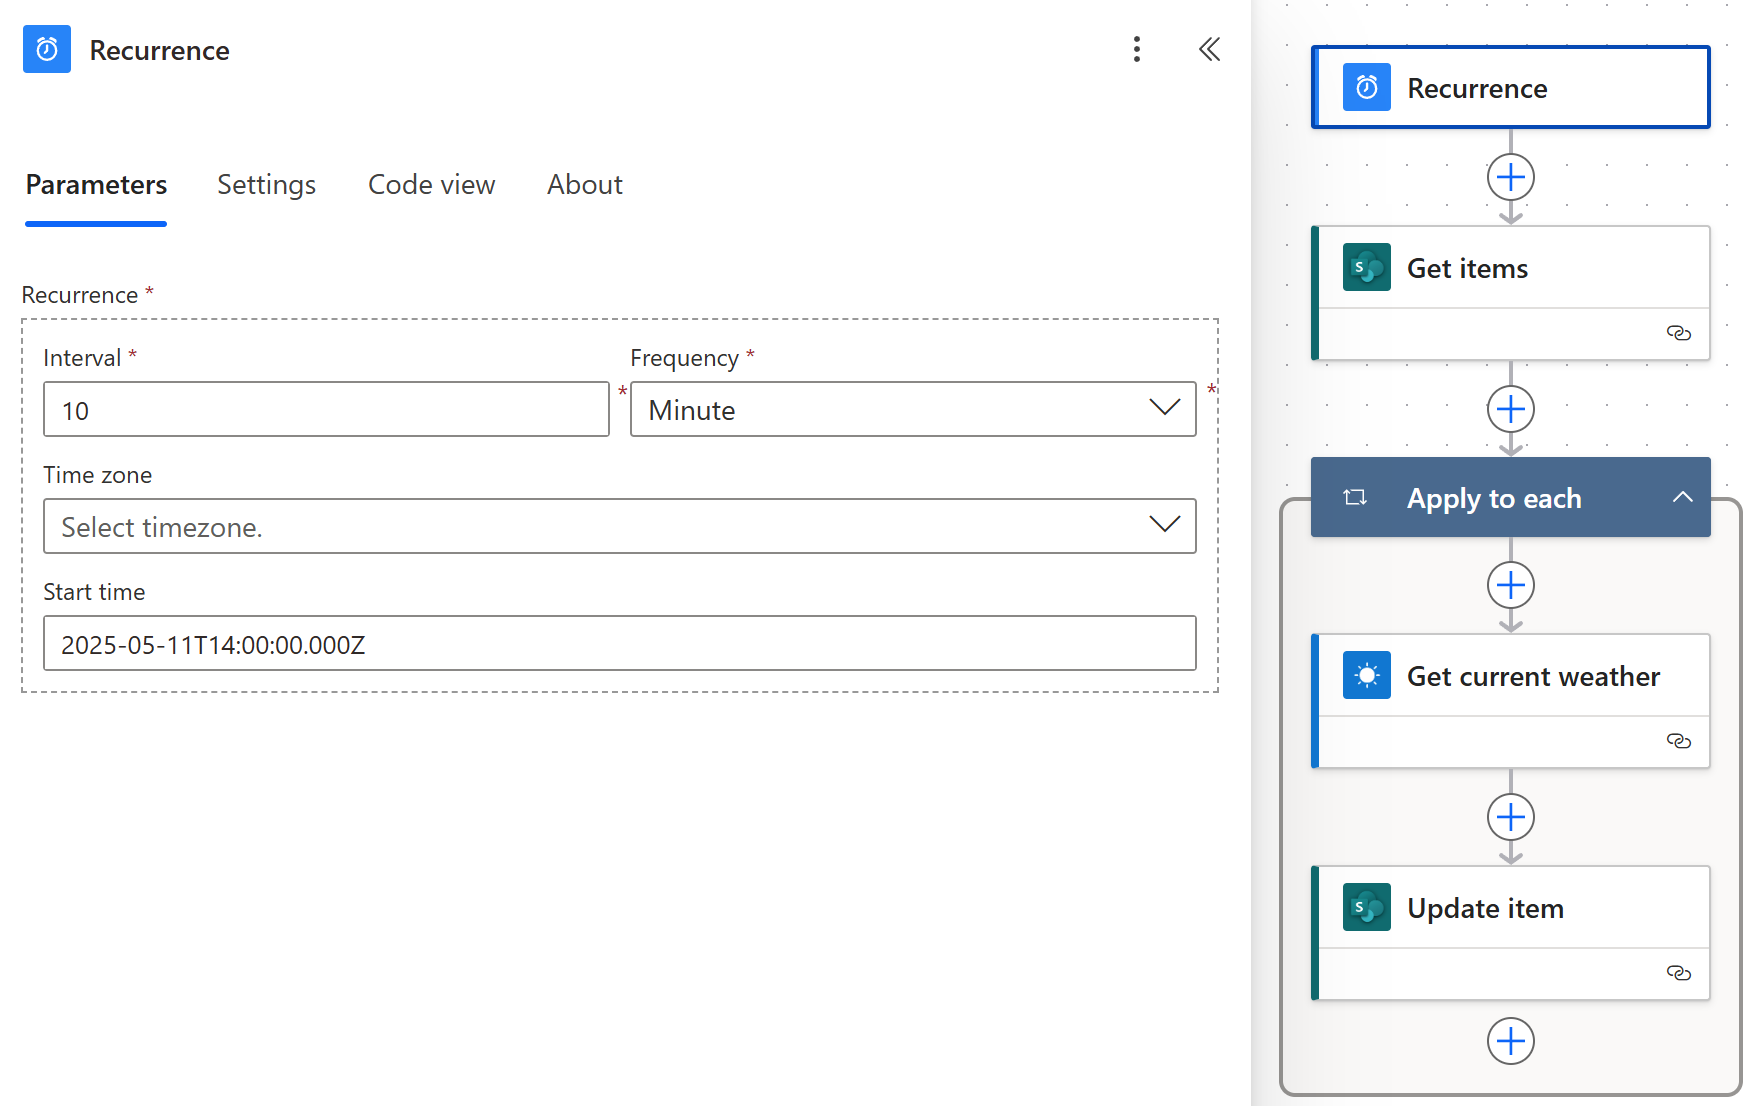
Task: Open the Frequency dropdown showing Minute
Action: point(913,409)
